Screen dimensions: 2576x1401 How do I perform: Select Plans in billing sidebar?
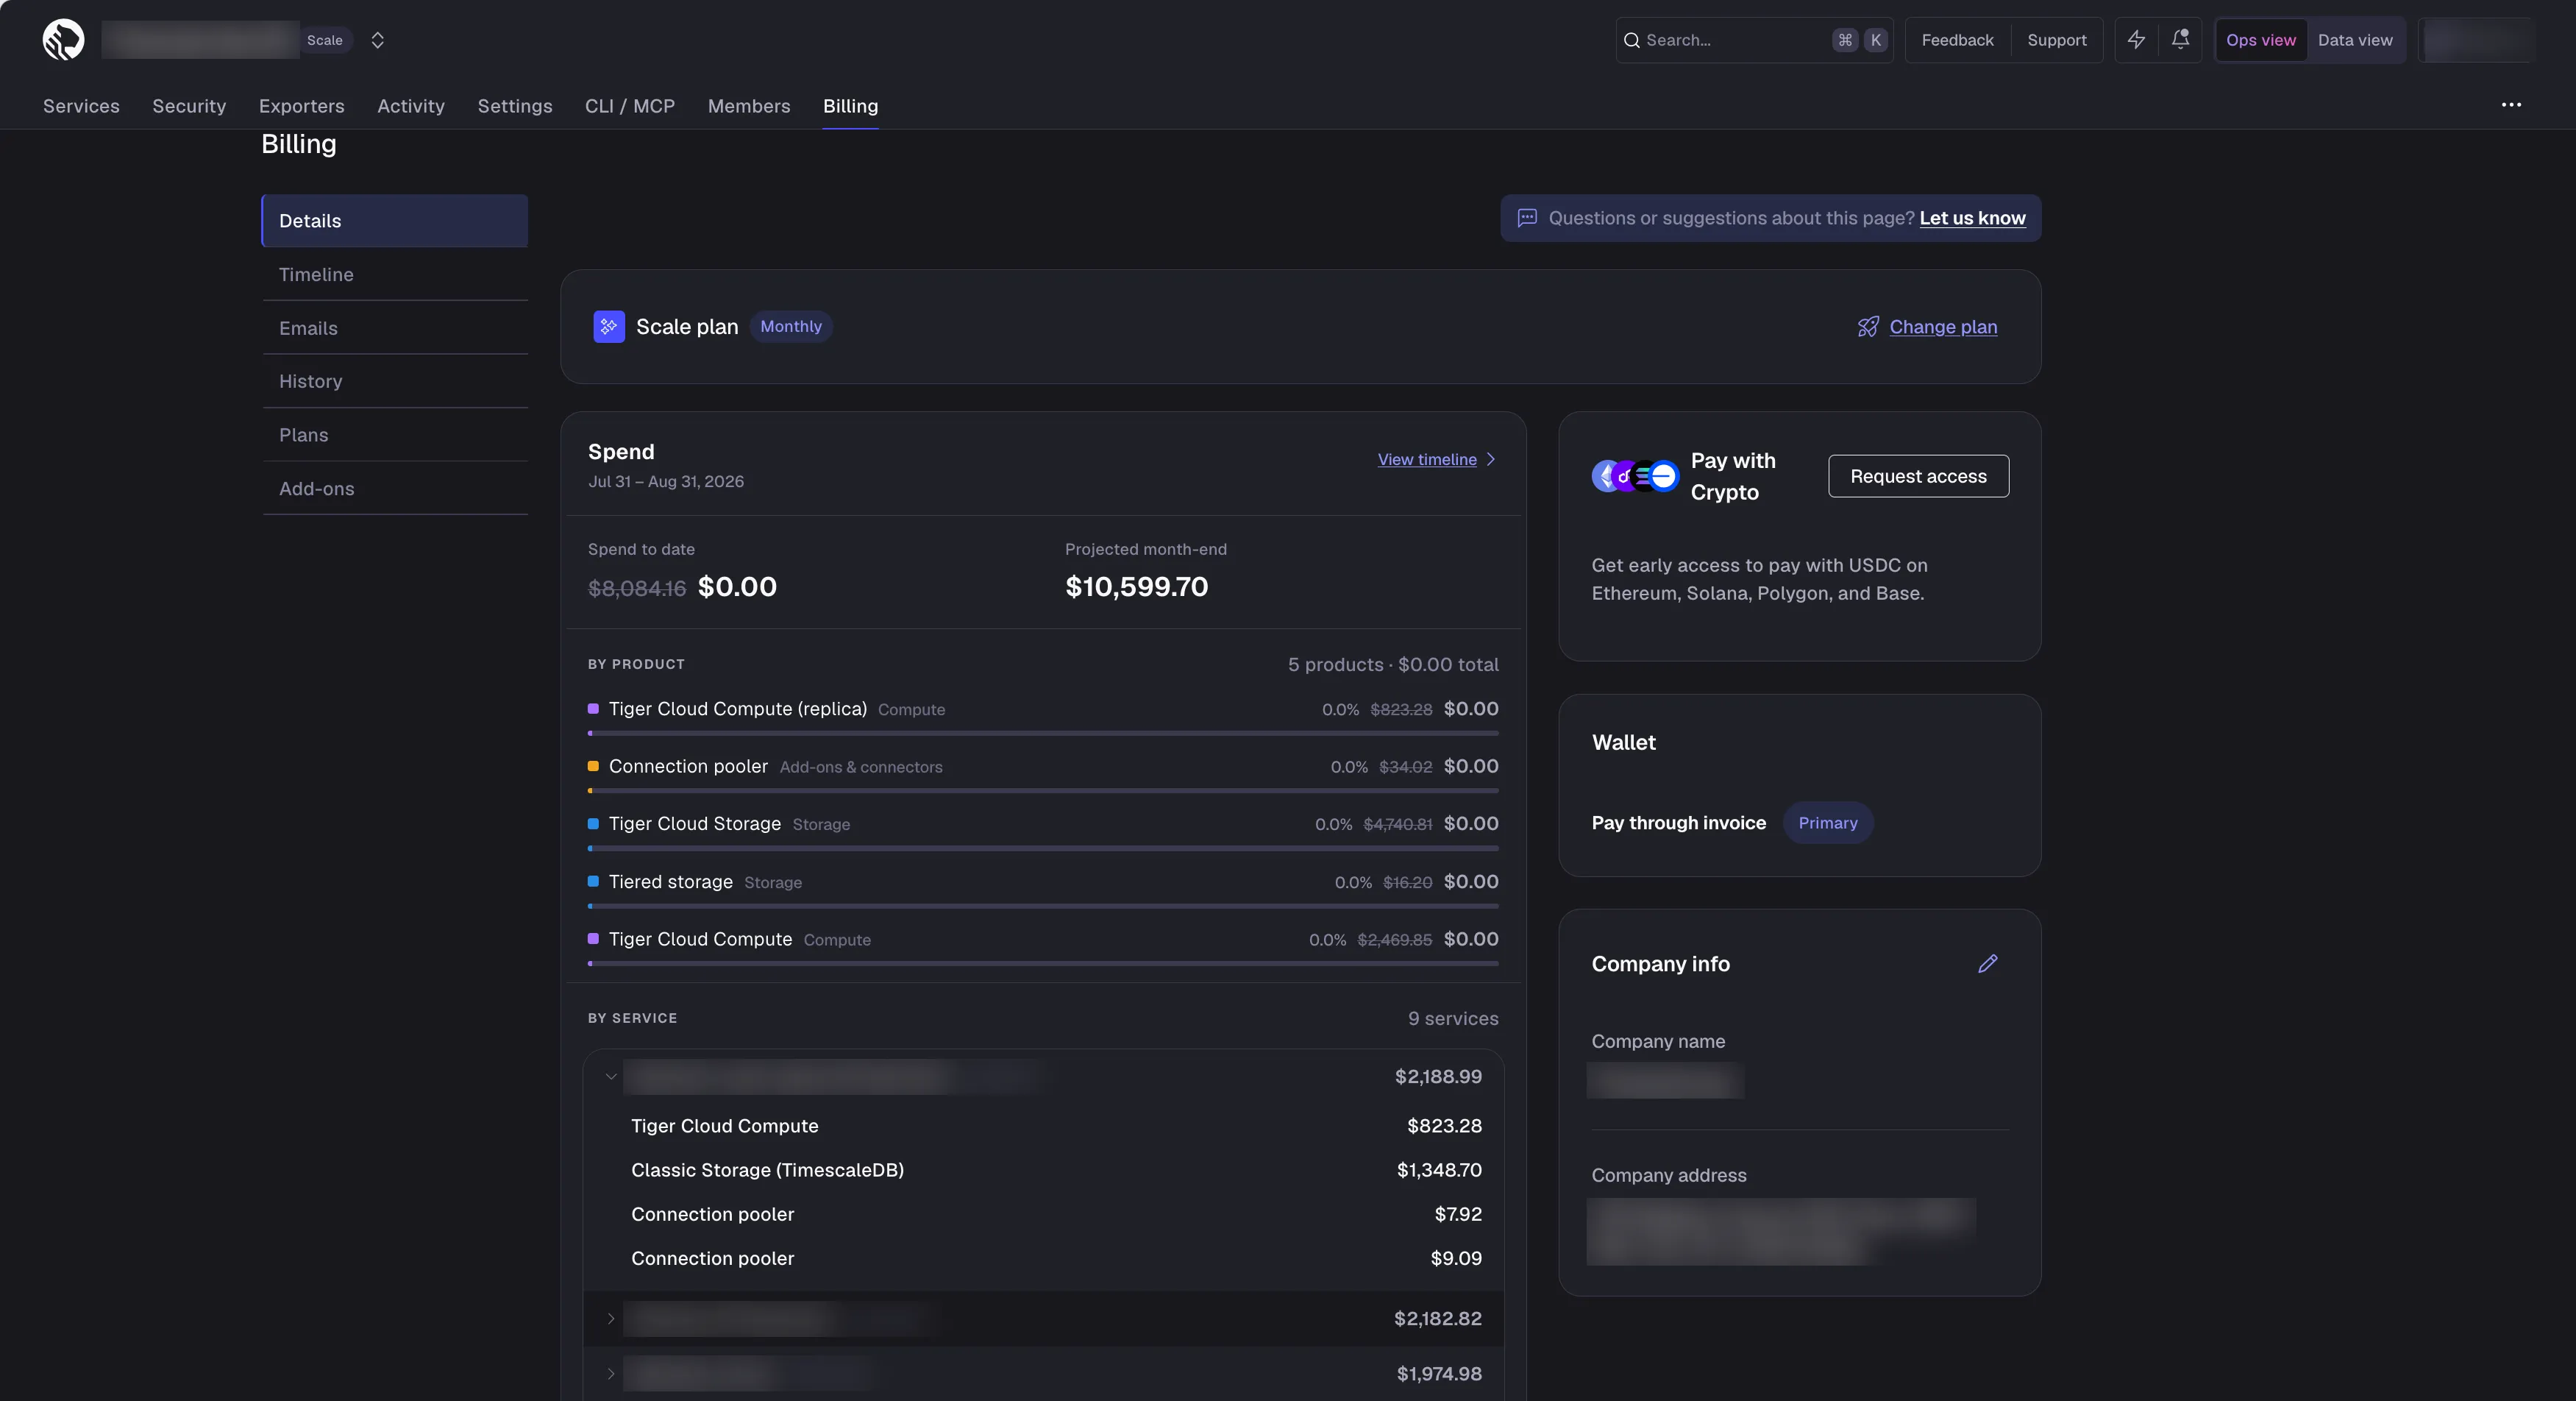395,435
